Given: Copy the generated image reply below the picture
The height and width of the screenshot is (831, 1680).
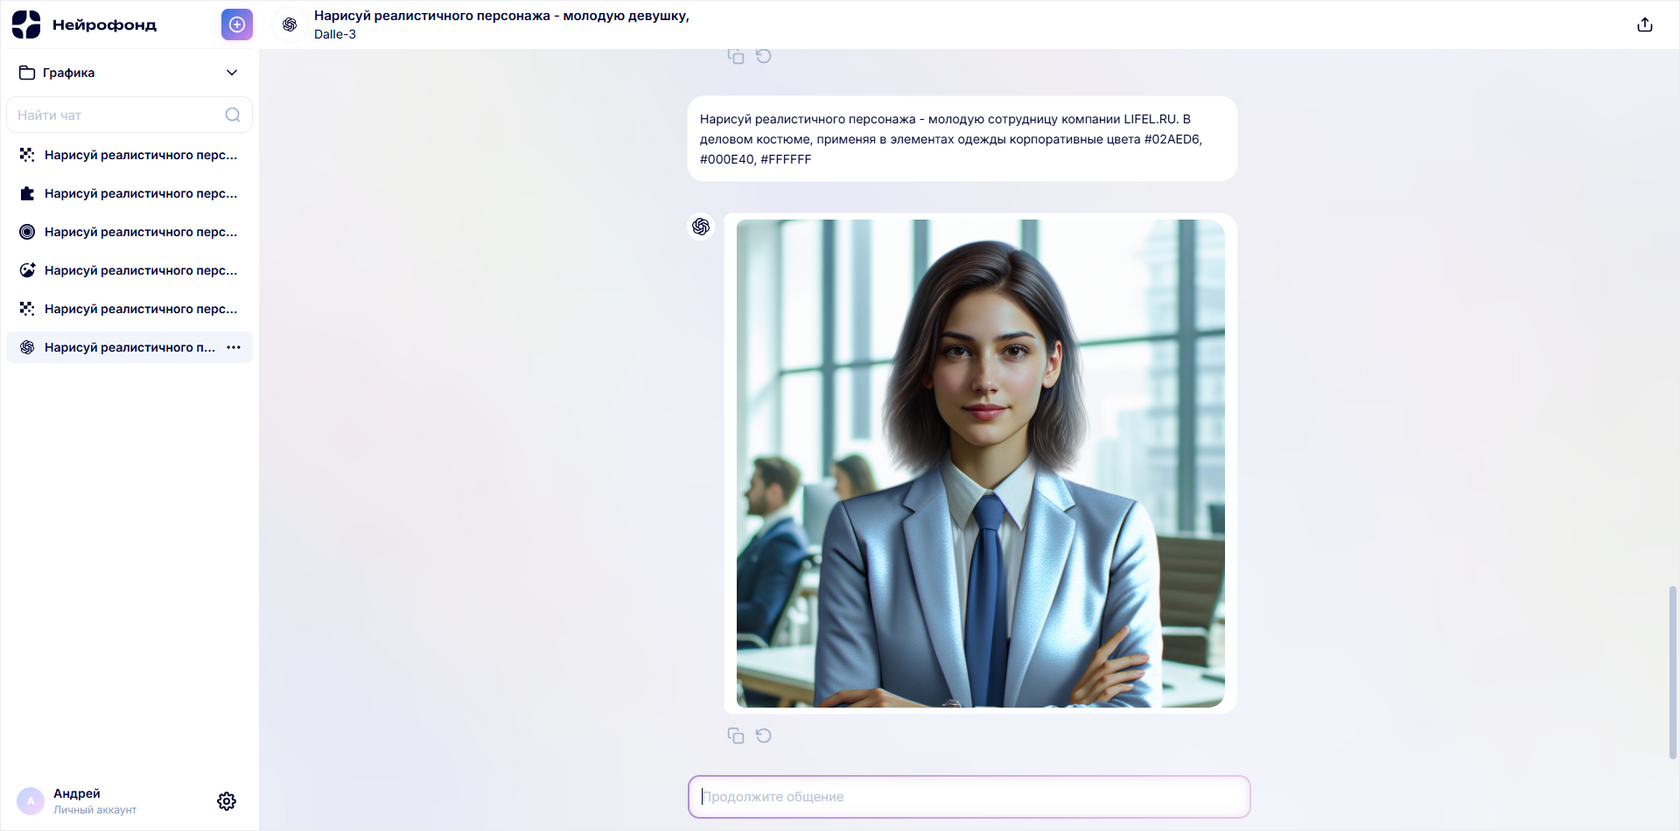Looking at the screenshot, I should pyautogui.click(x=736, y=736).
